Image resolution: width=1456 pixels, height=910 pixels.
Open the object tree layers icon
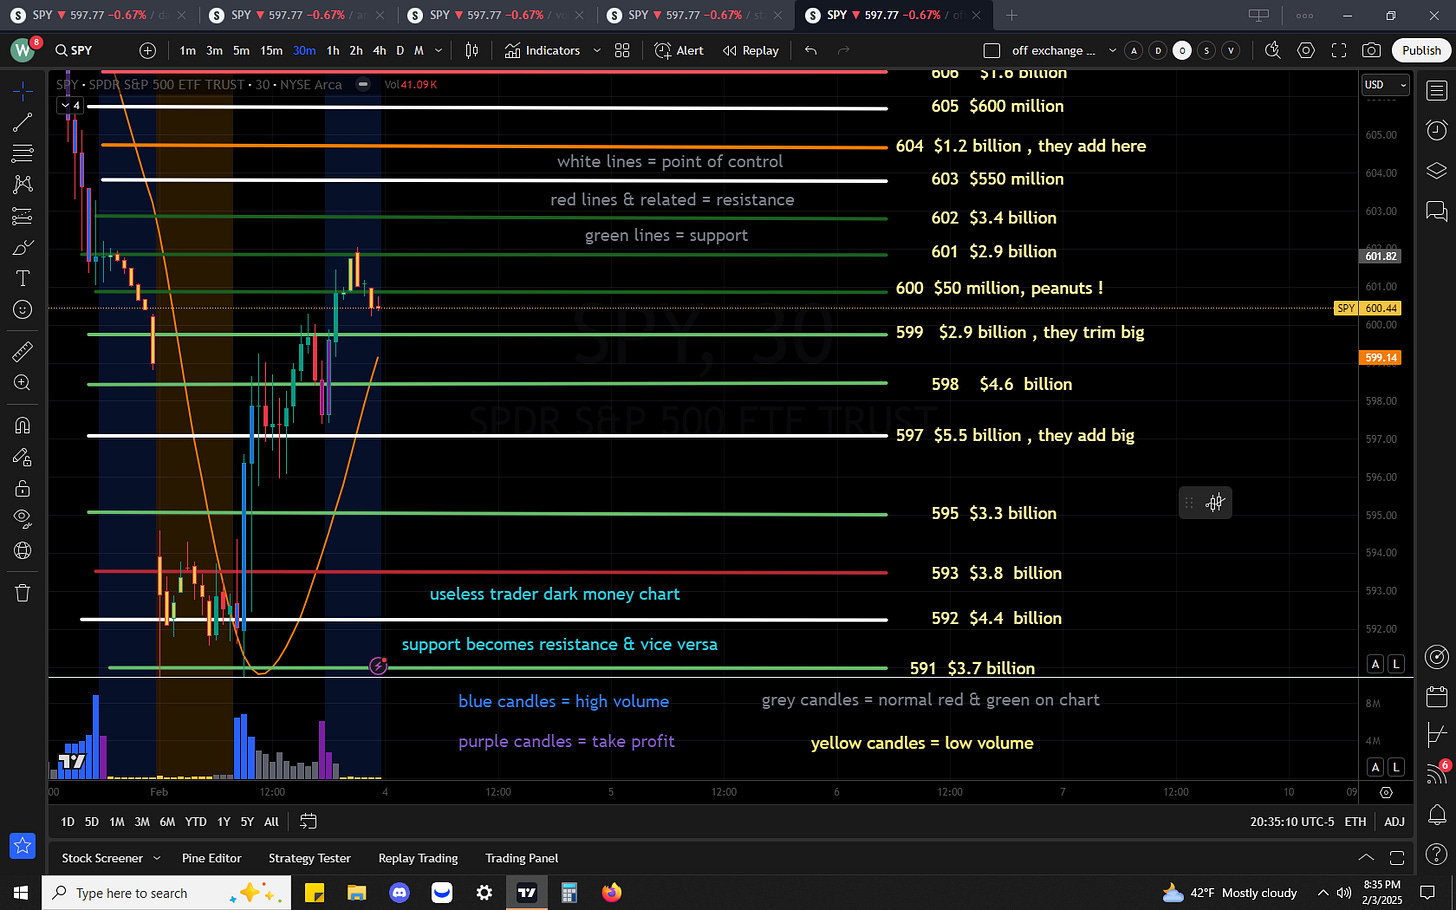pos(1436,170)
